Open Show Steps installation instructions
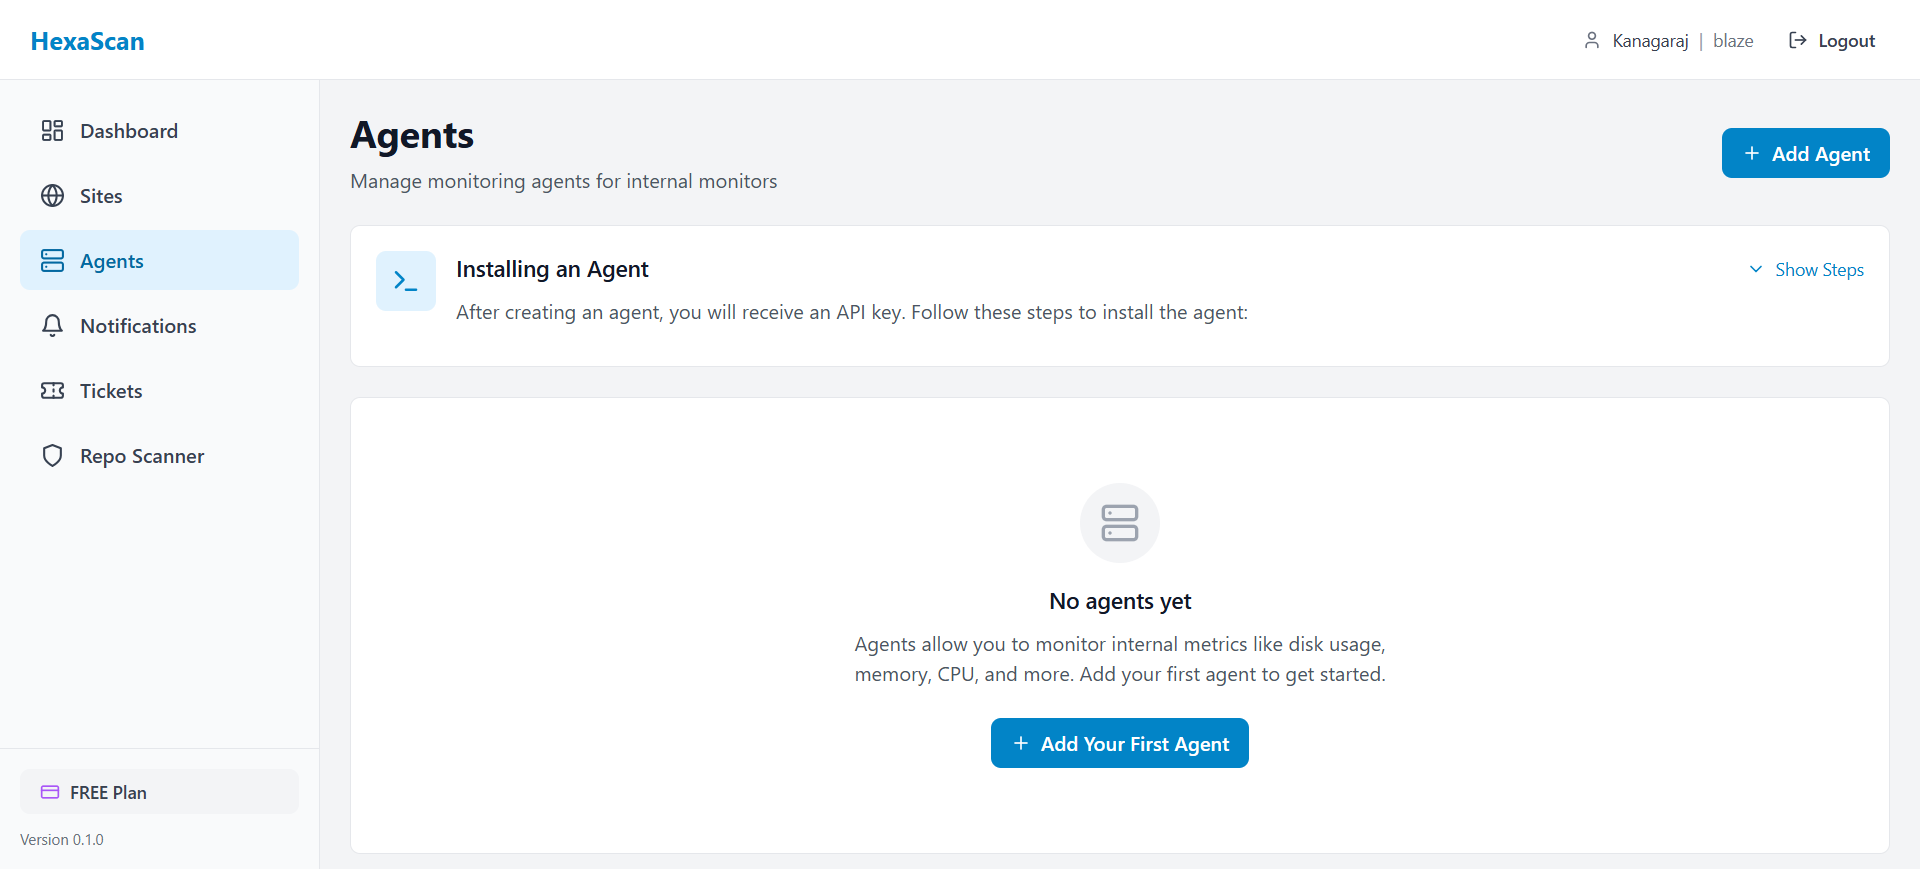Viewport: 1920px width, 869px height. click(1818, 270)
